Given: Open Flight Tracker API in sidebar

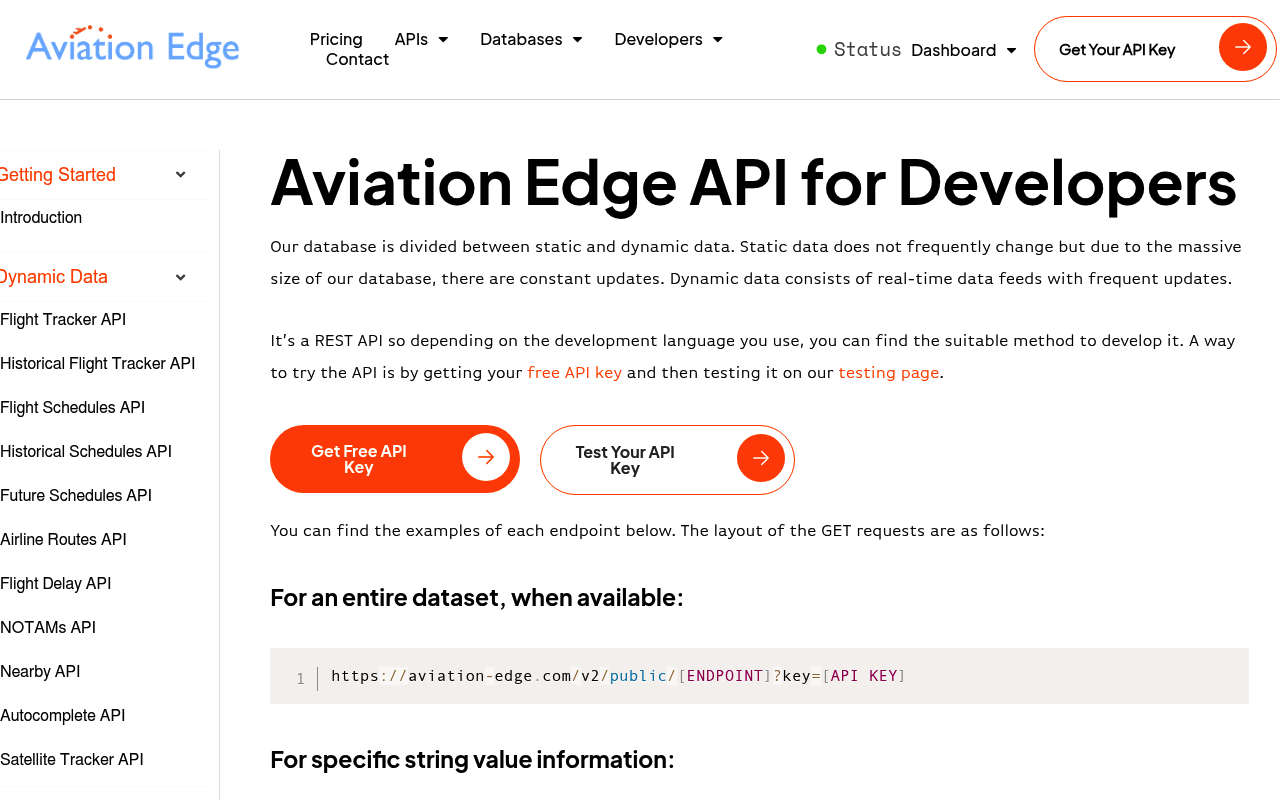Looking at the screenshot, I should [63, 319].
